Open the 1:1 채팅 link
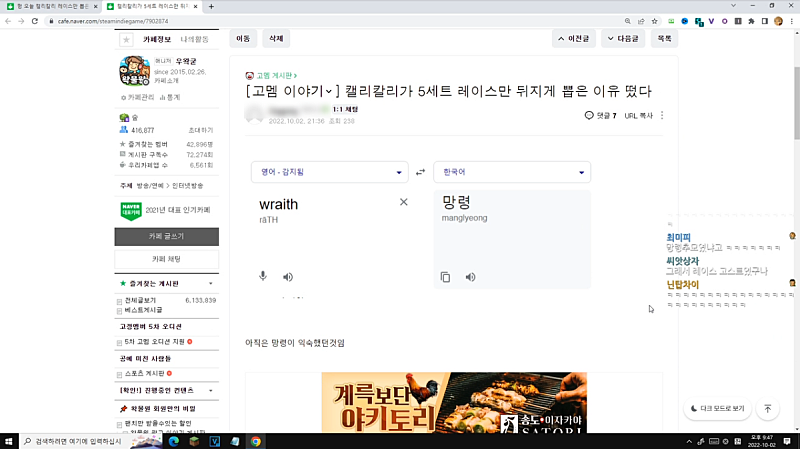The image size is (800, 449). pyautogui.click(x=345, y=109)
